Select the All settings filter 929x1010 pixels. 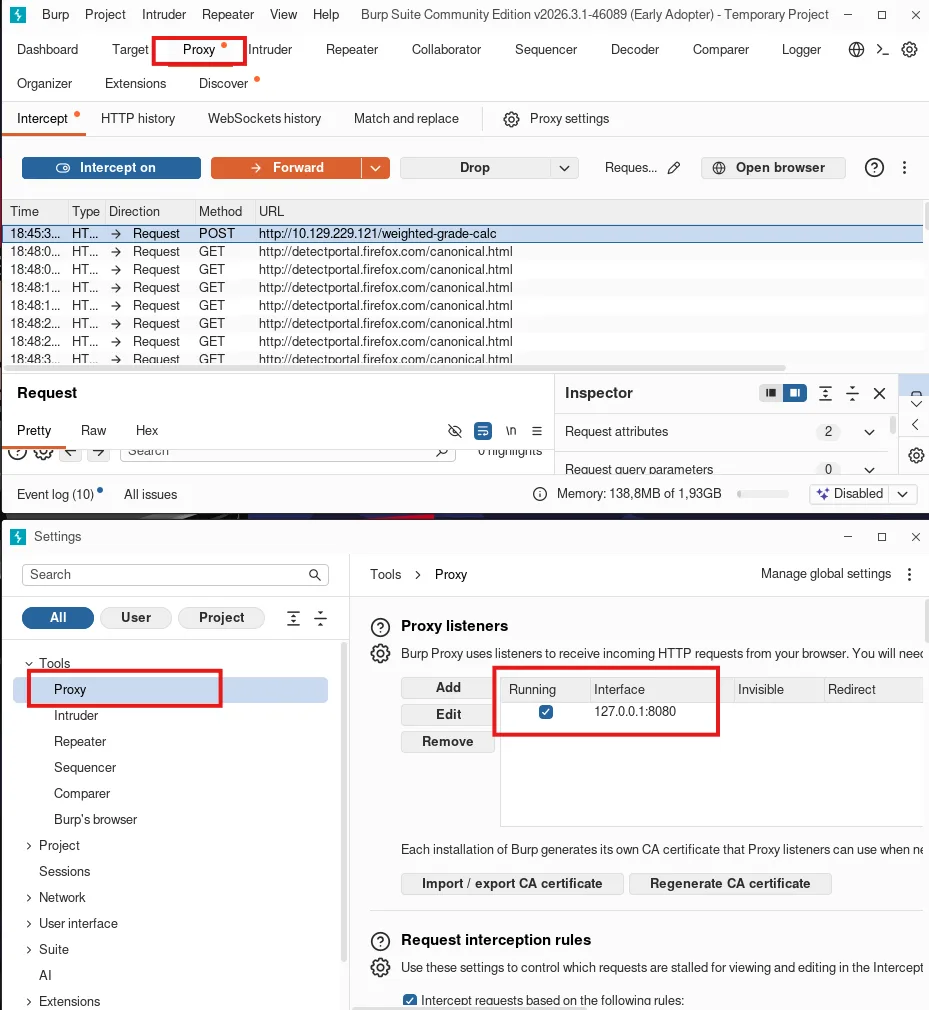click(x=58, y=618)
